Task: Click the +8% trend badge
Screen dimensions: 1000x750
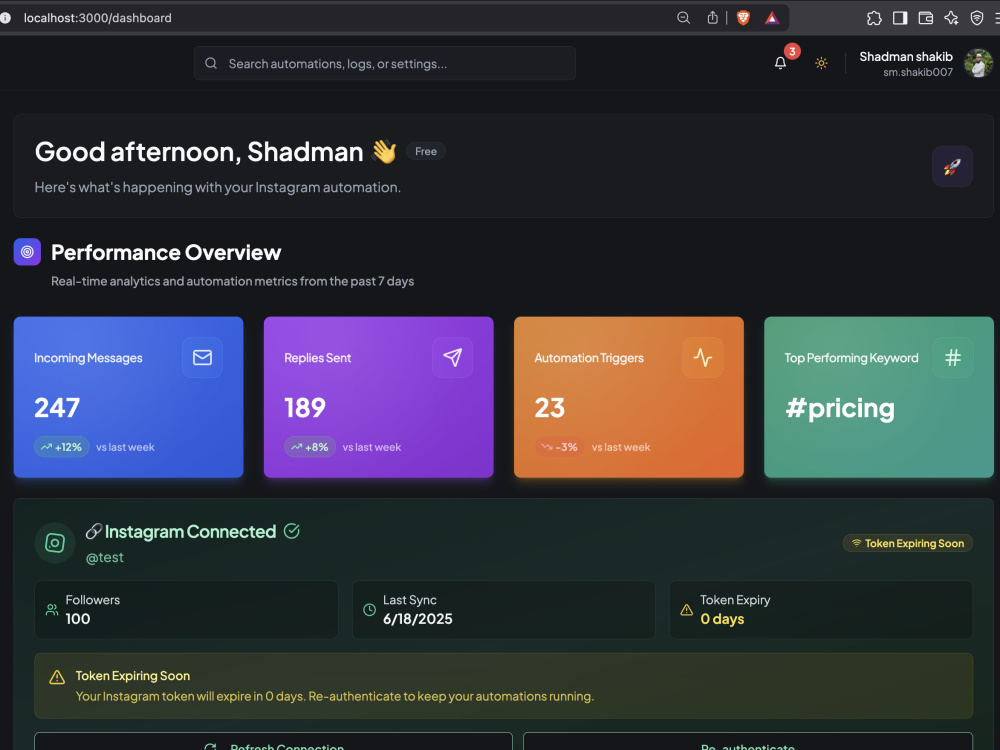Action: point(309,447)
